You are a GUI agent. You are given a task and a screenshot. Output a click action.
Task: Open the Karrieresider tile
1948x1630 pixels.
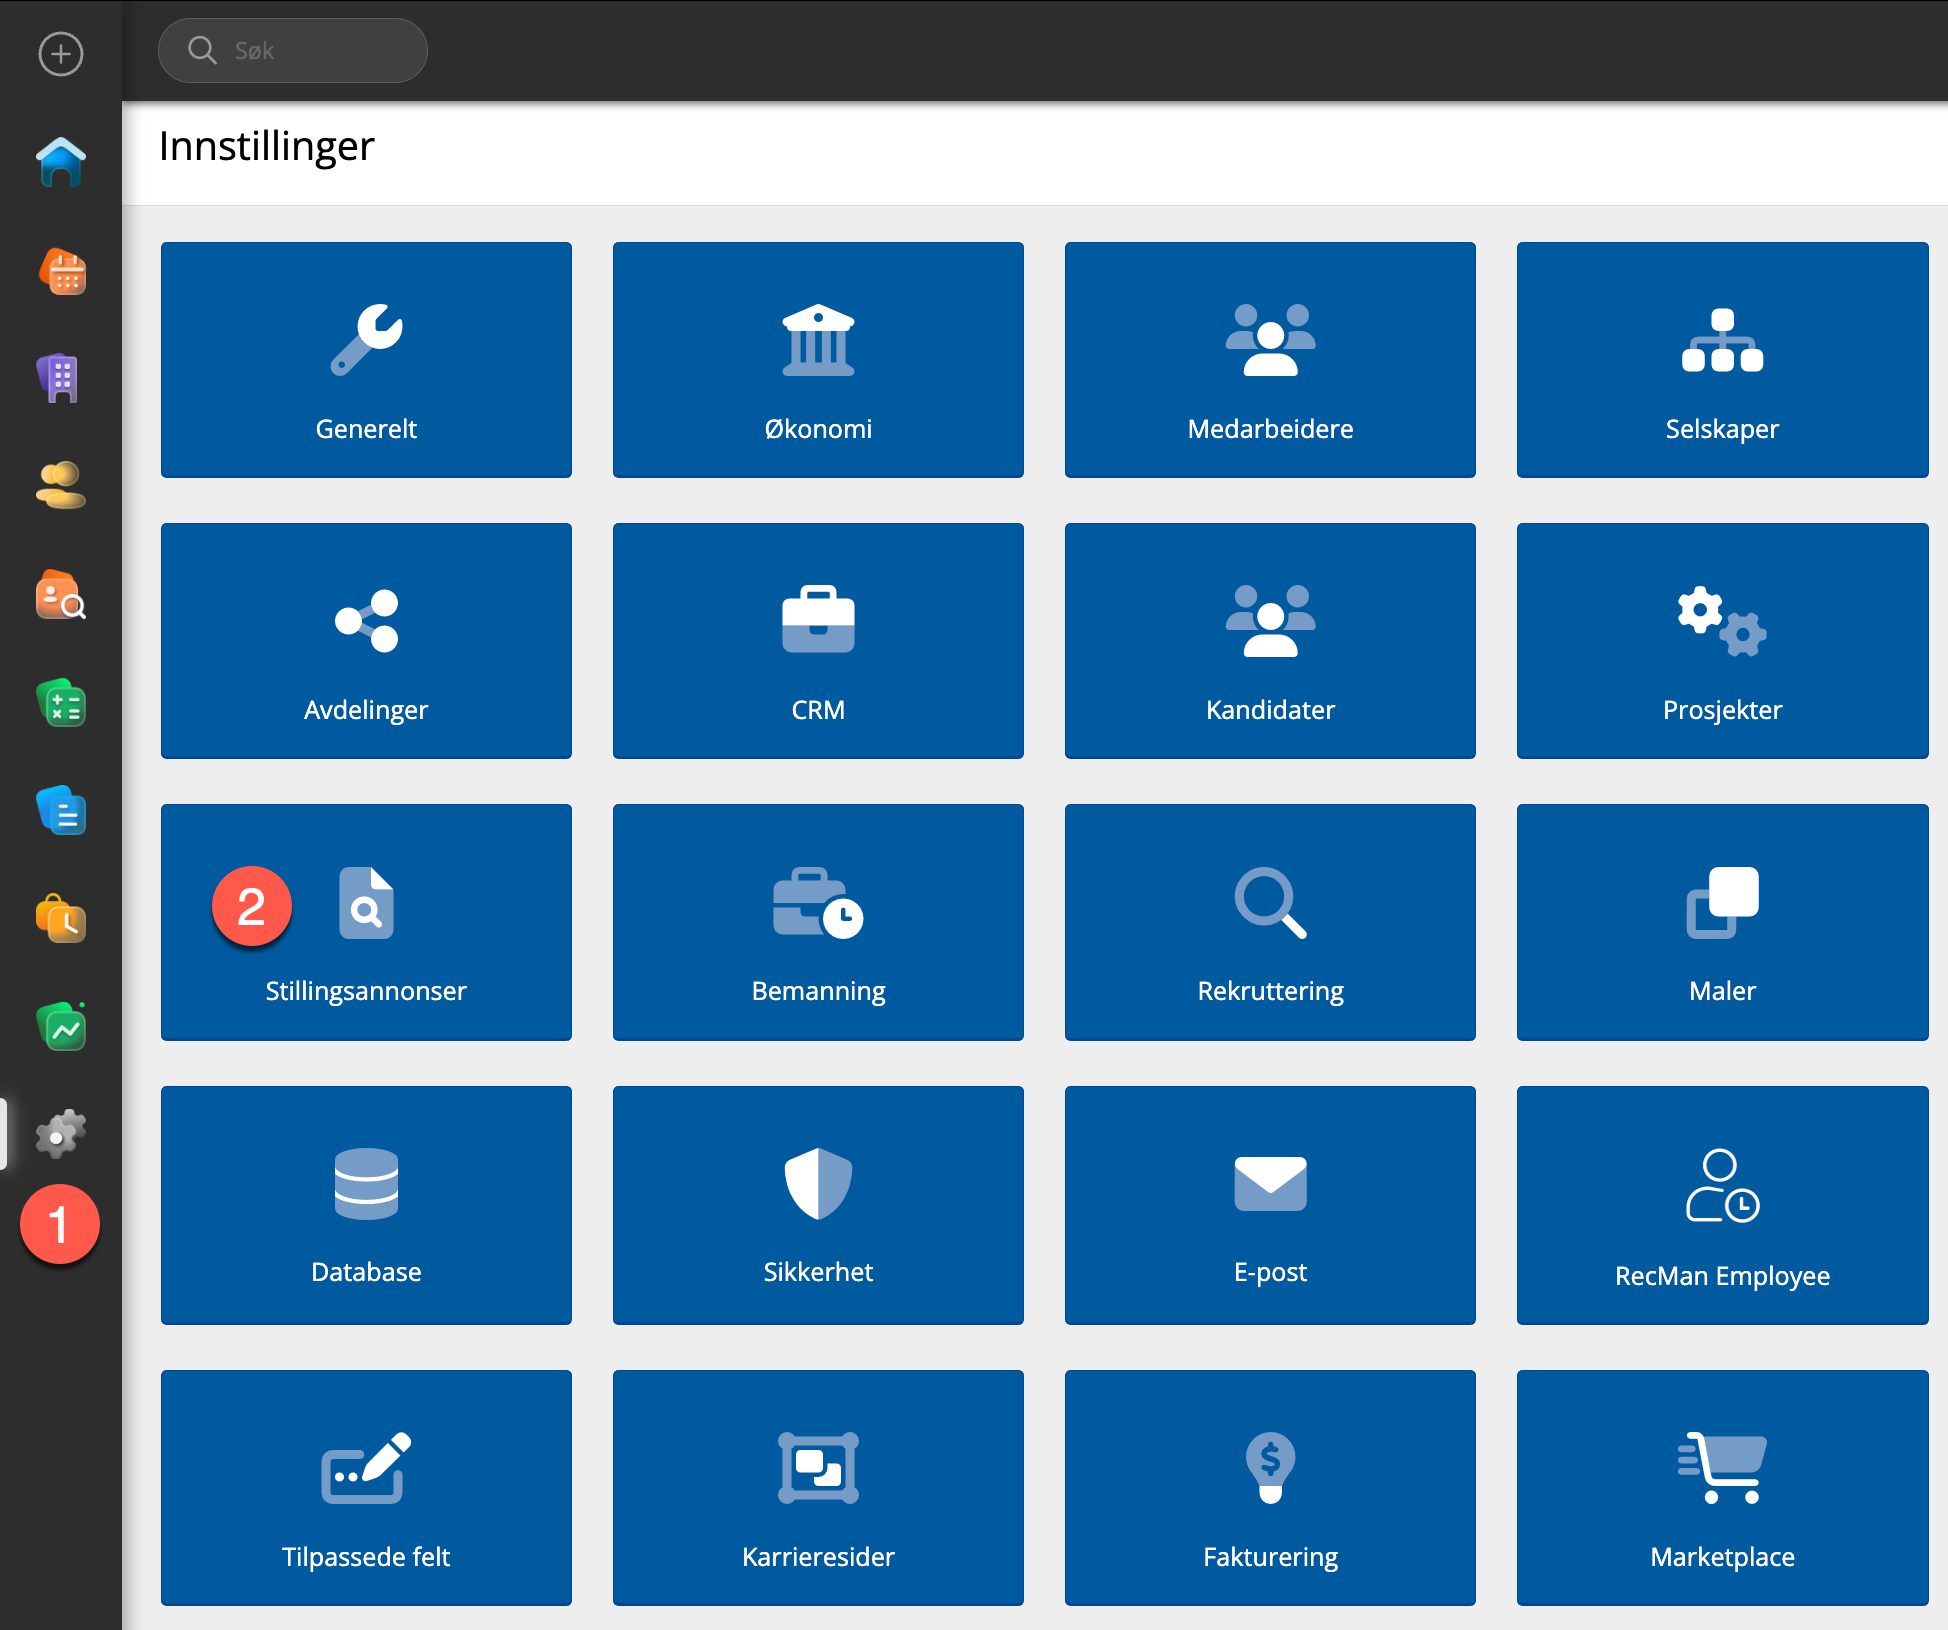pyautogui.click(x=818, y=1487)
